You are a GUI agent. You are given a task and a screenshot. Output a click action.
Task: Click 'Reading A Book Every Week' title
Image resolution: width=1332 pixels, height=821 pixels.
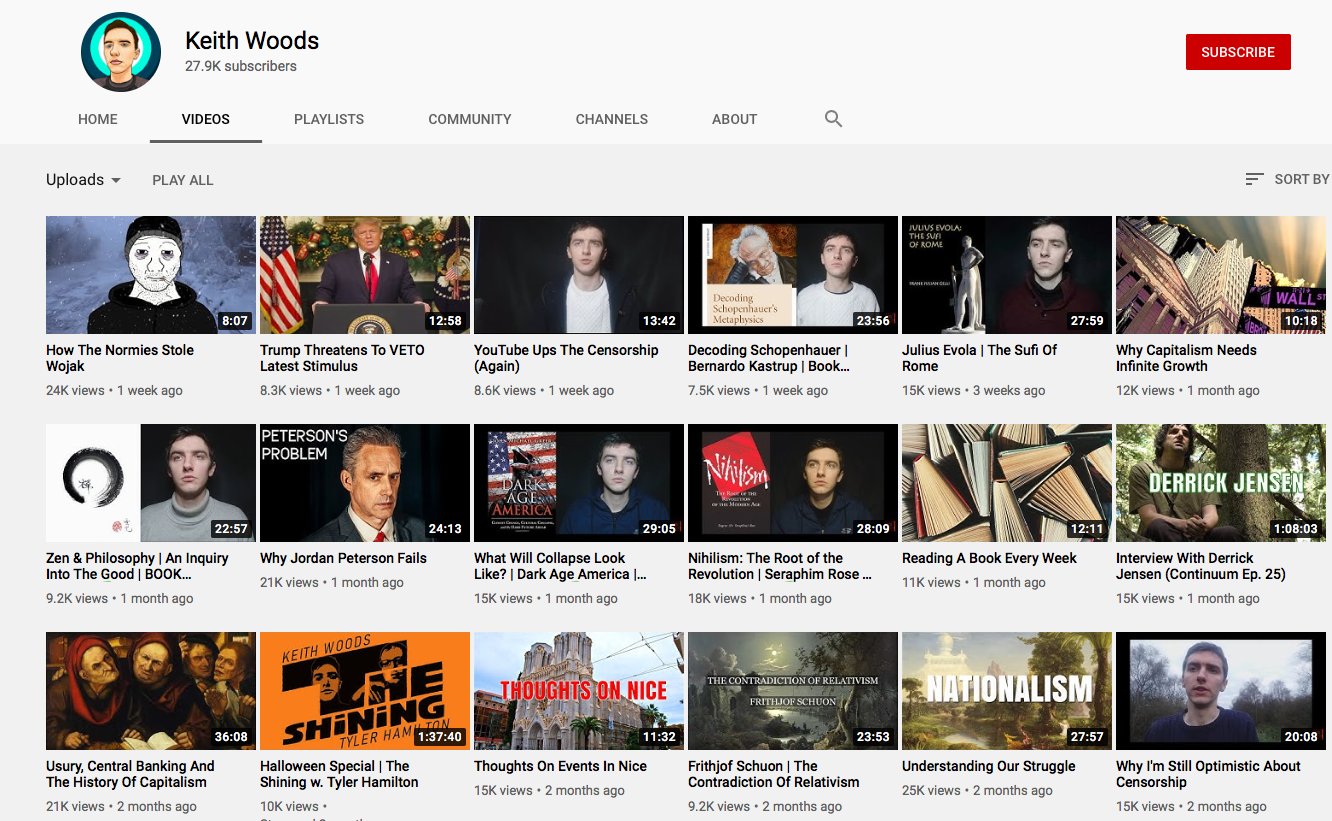point(989,558)
